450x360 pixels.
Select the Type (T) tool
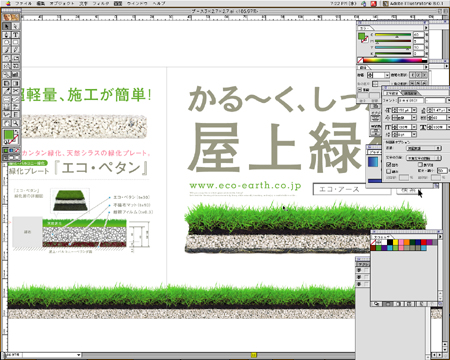pos(16,35)
